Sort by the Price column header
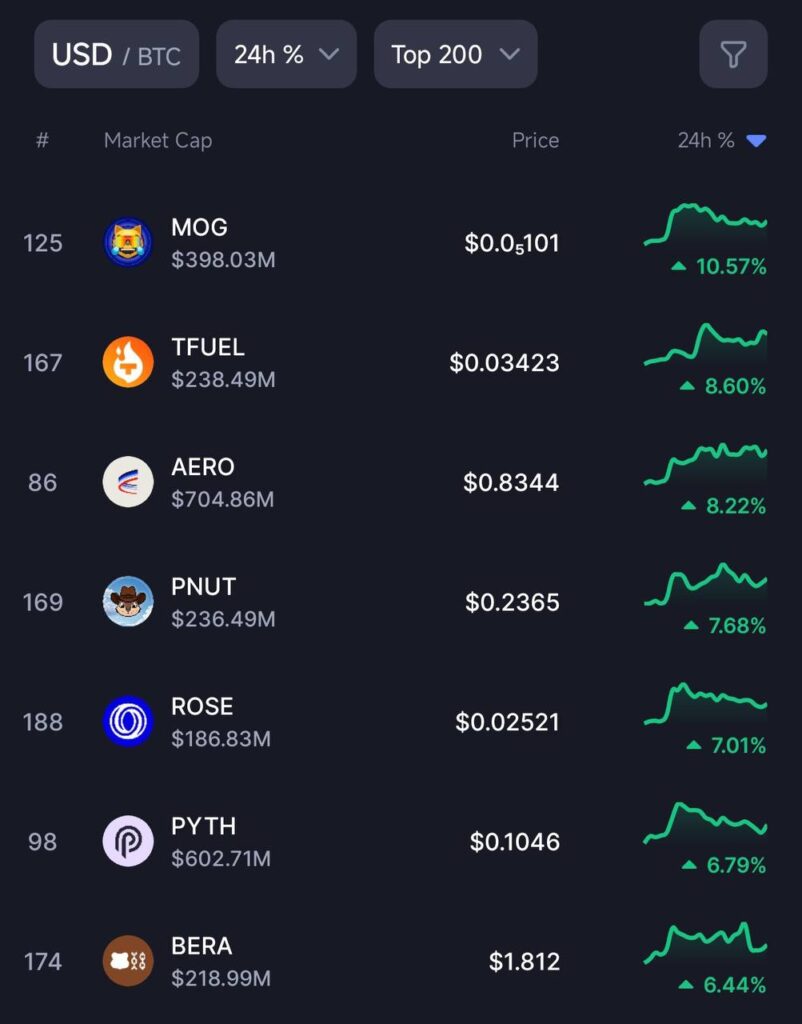Image resolution: width=802 pixels, height=1024 pixels. tap(535, 141)
